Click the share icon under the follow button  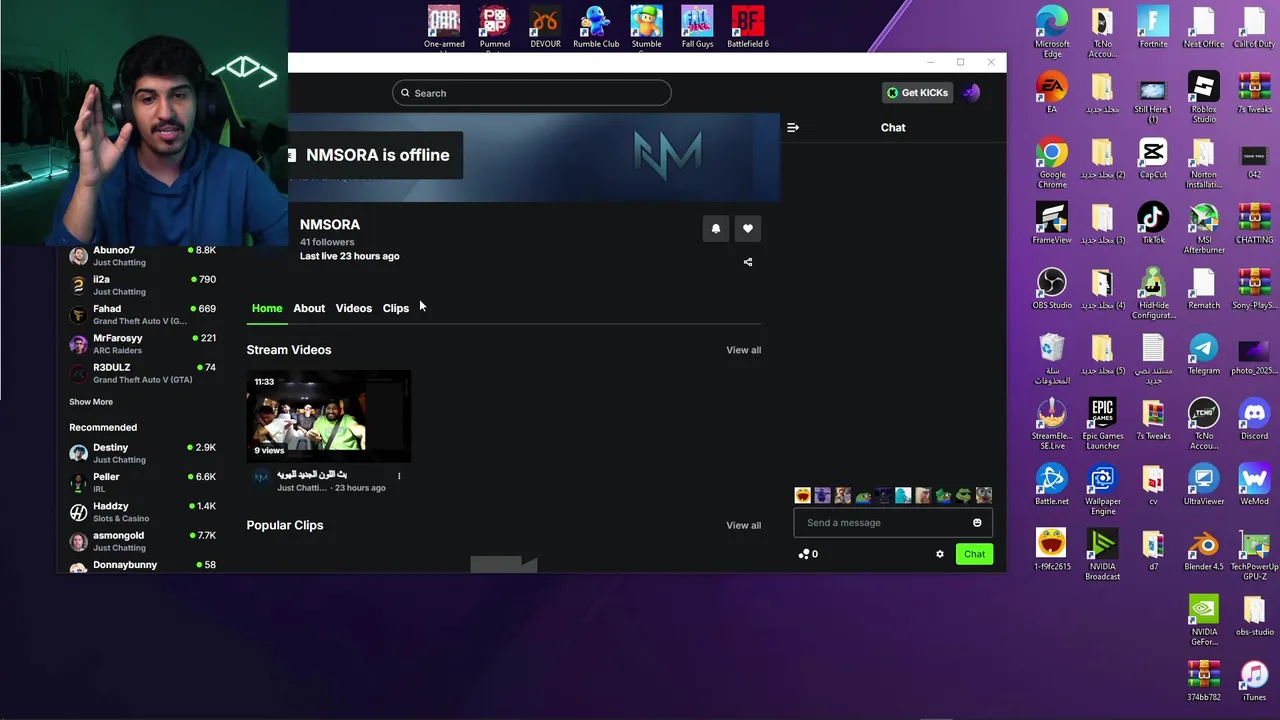tap(748, 262)
